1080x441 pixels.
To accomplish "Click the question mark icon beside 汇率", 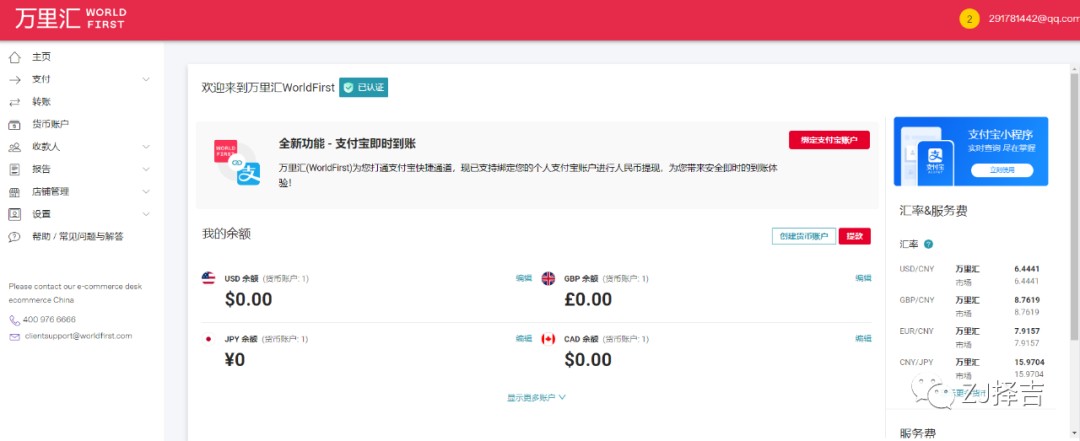I will (x=928, y=244).
